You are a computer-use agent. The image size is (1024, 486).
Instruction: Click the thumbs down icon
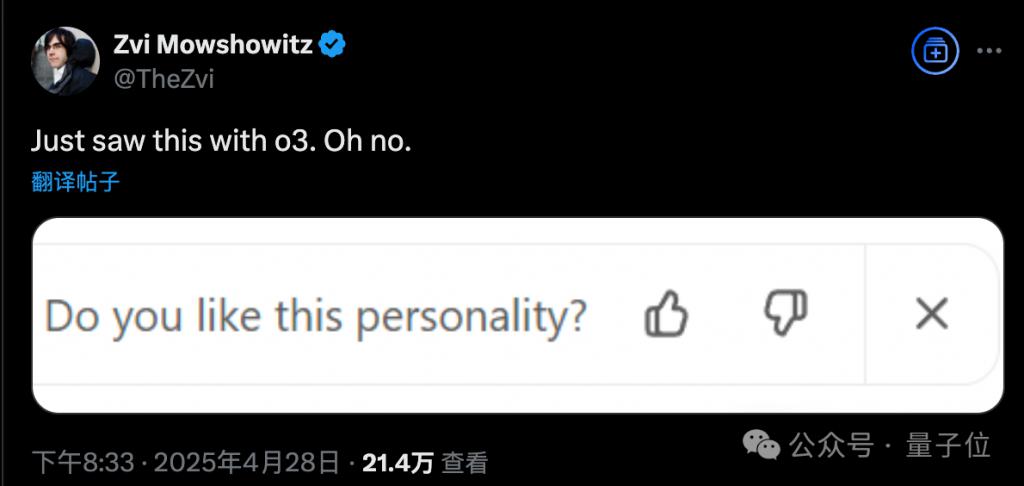[786, 314]
